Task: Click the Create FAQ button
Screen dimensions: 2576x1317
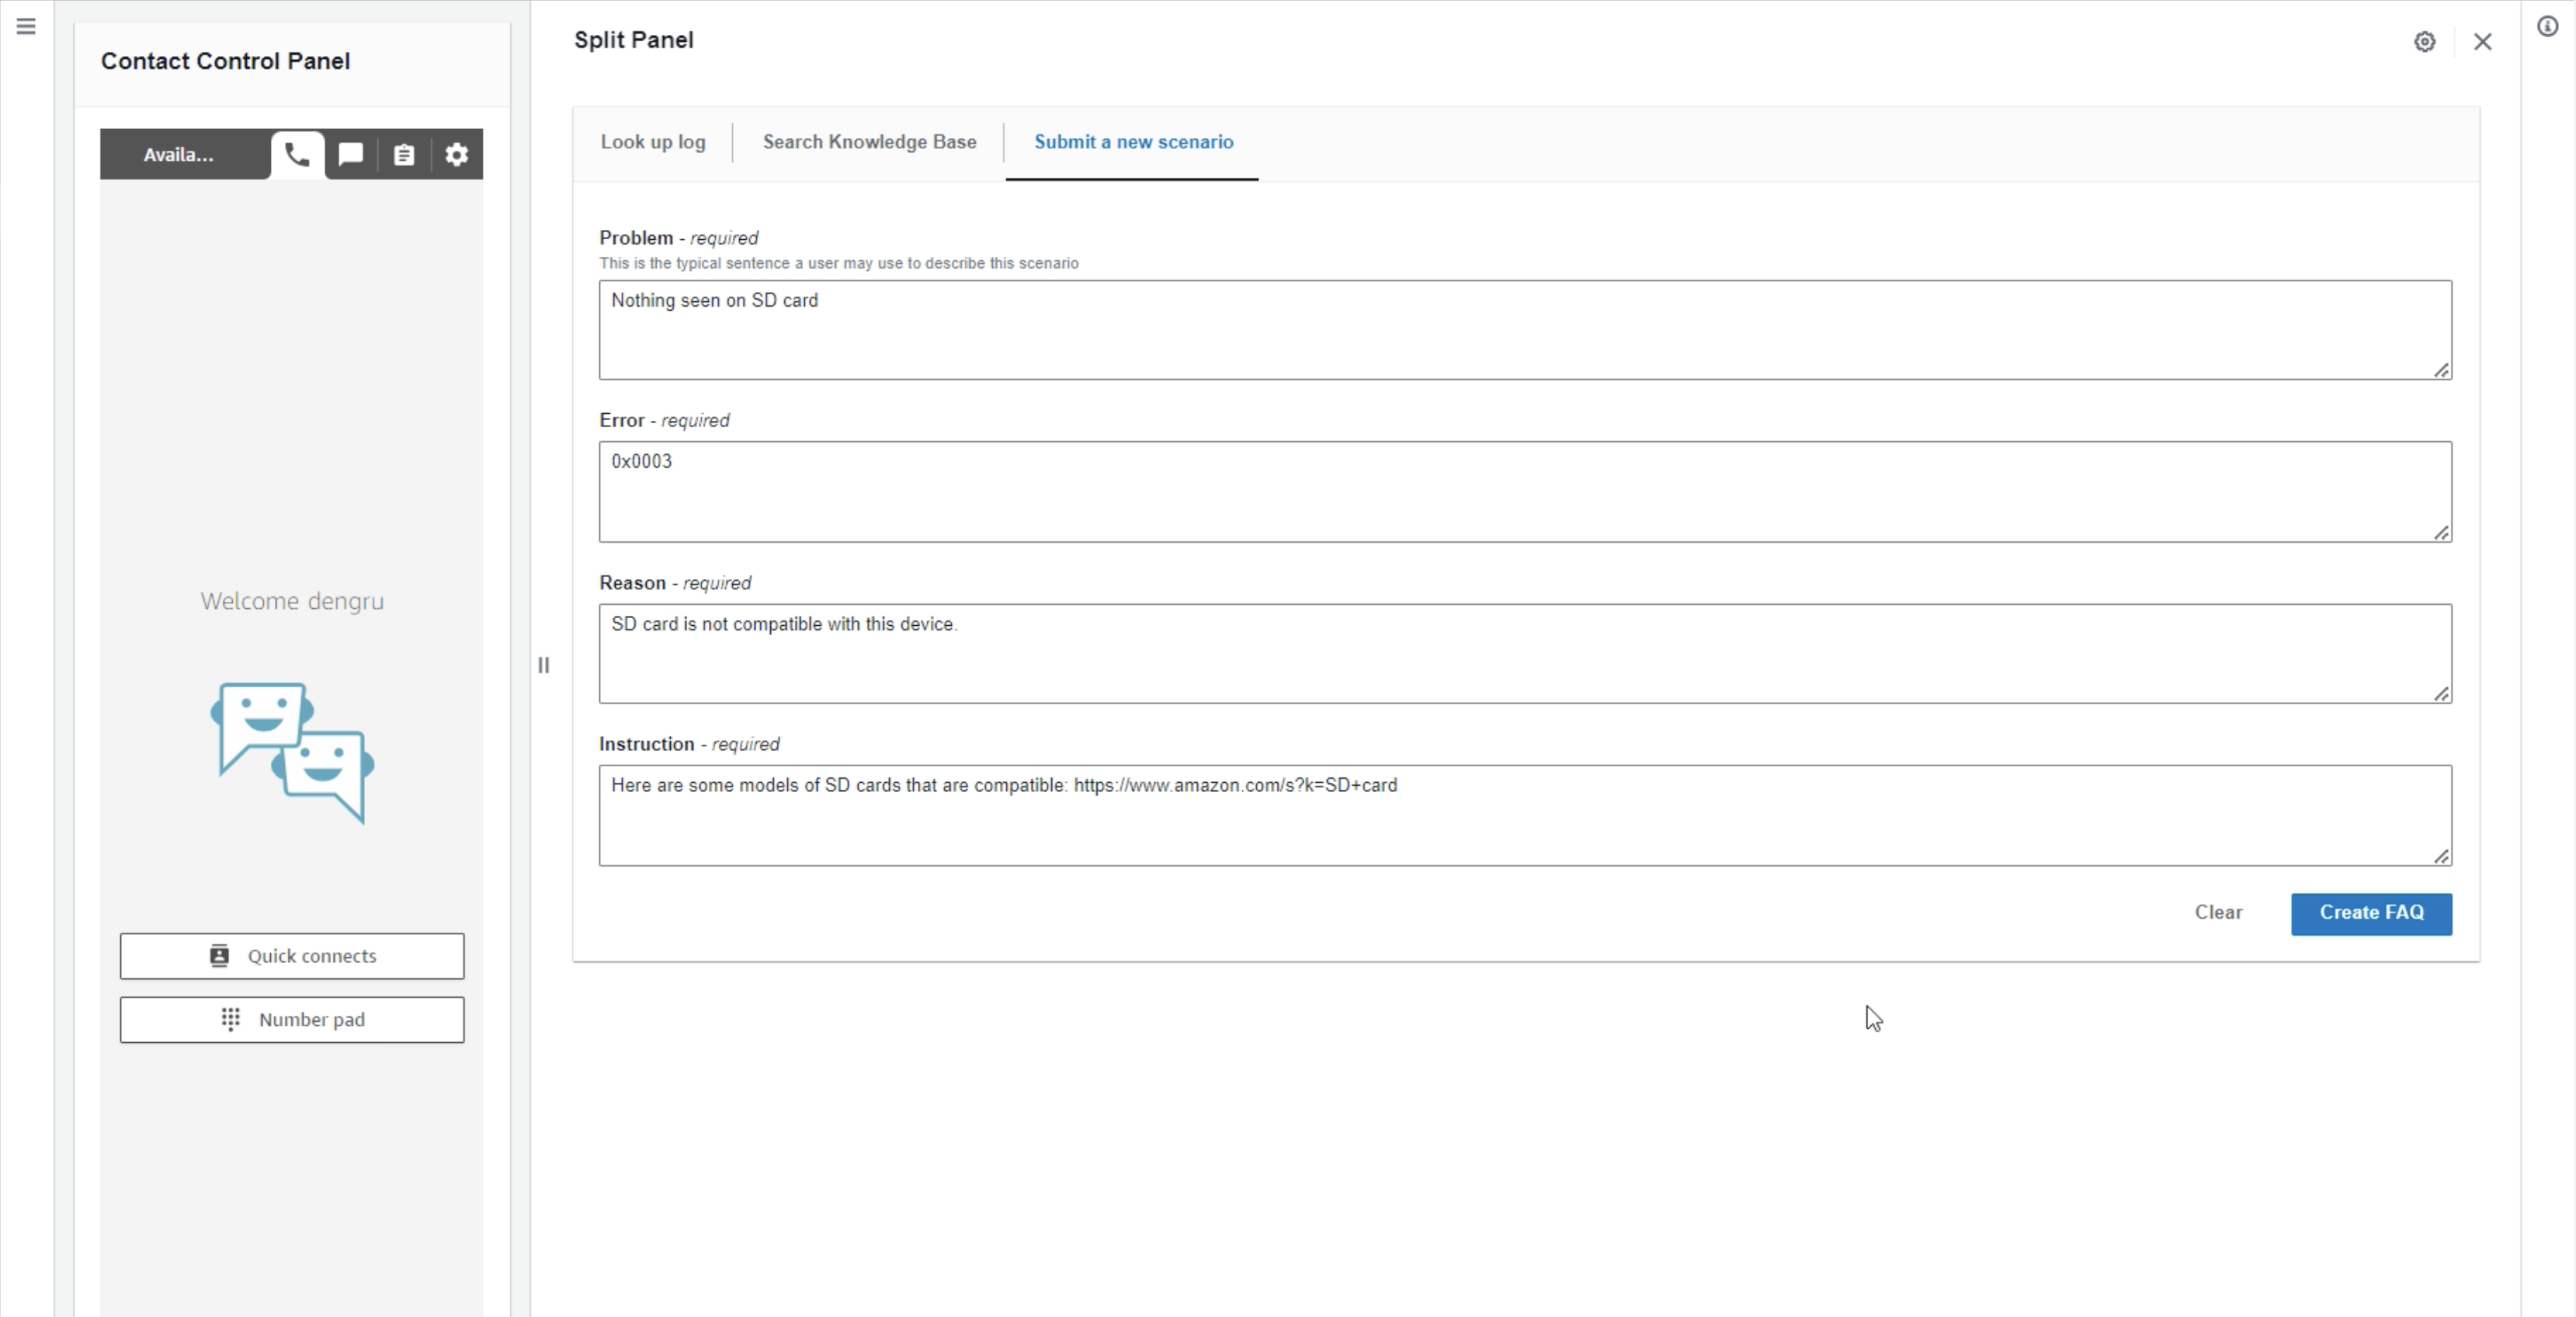Action: point(2371,913)
